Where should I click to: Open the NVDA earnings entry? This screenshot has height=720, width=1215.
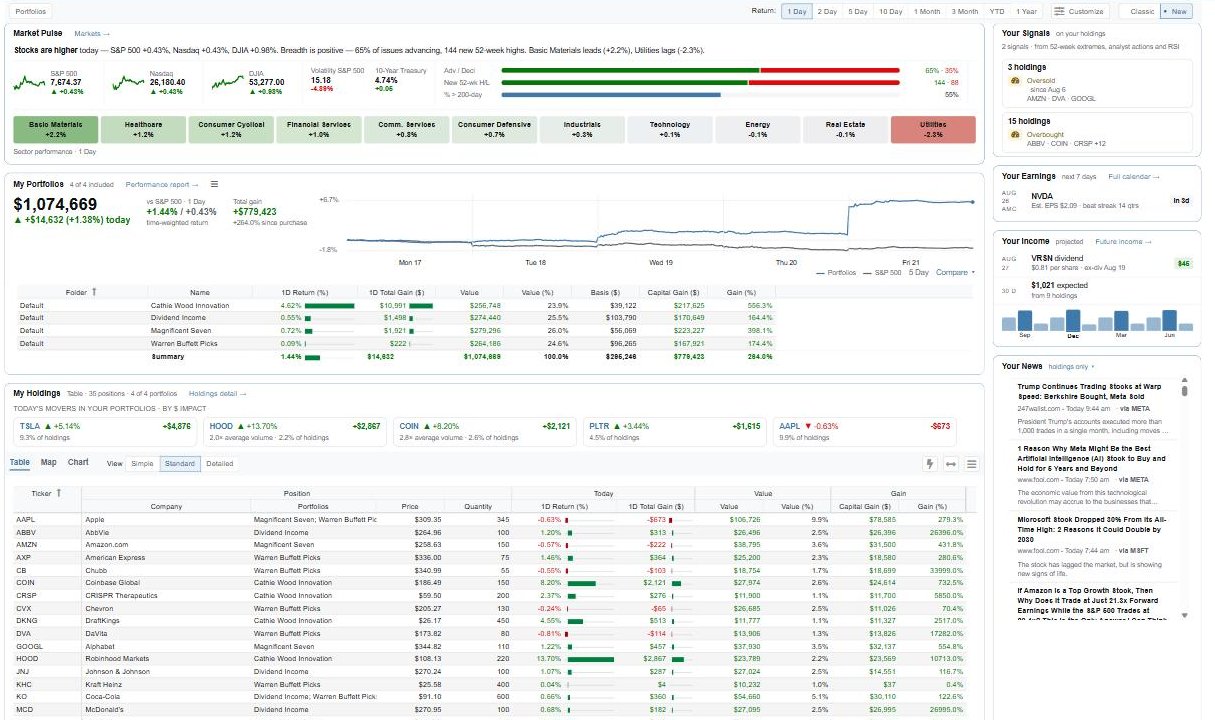pyautogui.click(x=1097, y=200)
